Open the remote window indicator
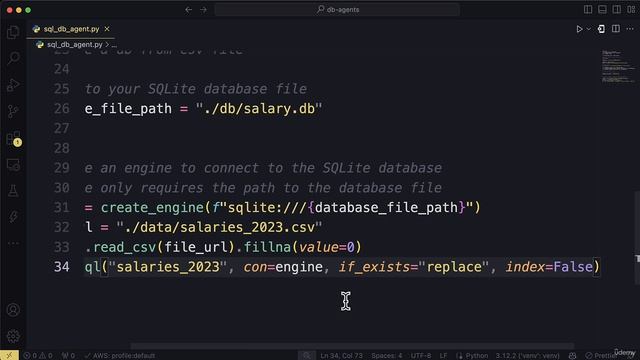 (9, 356)
